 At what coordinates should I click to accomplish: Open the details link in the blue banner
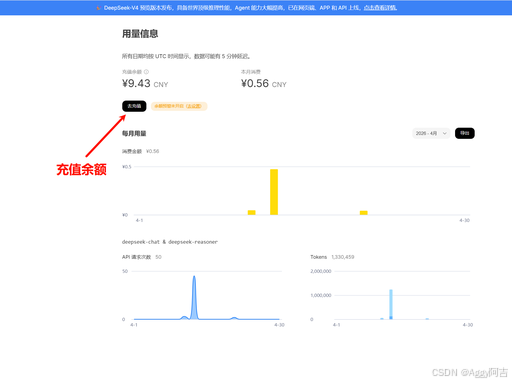click(x=380, y=8)
